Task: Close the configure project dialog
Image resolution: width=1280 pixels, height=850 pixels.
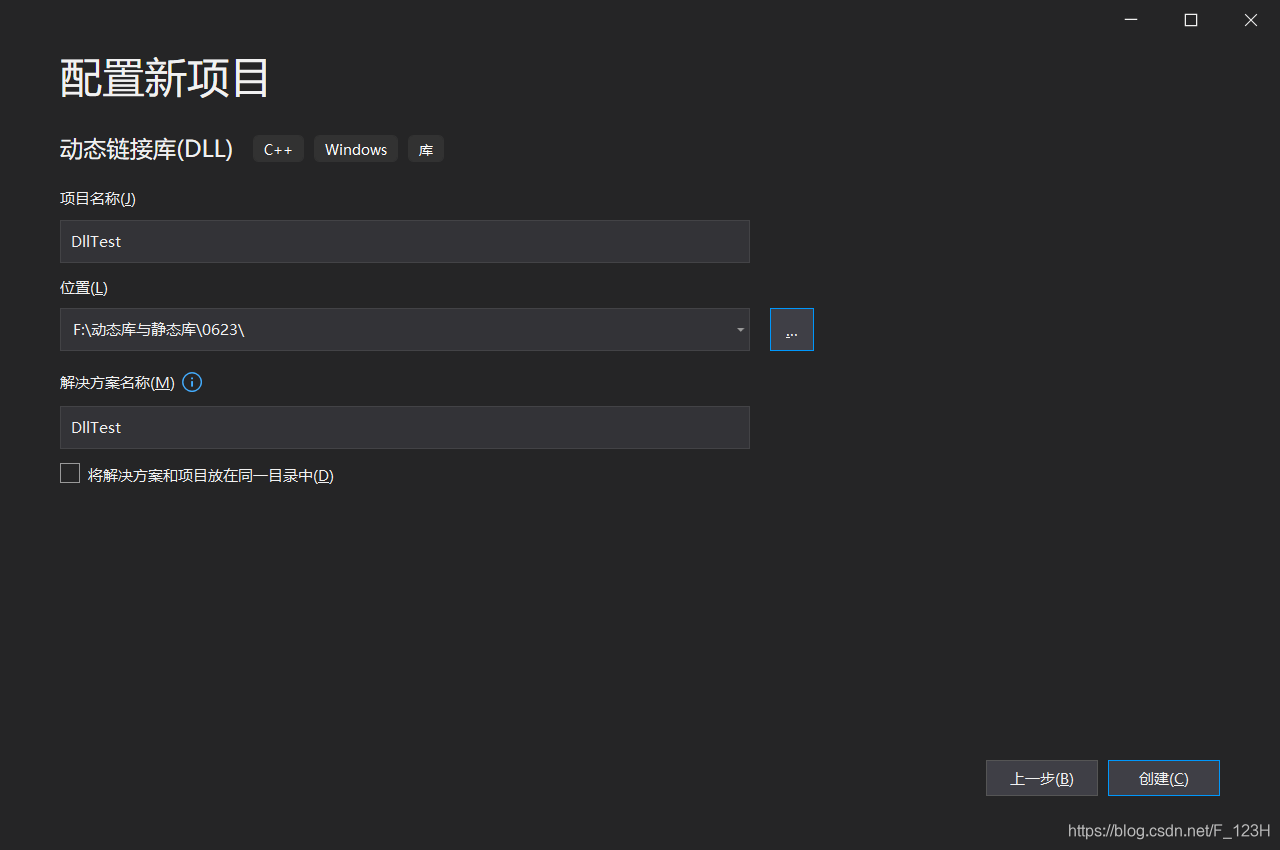Action: coord(1251,19)
